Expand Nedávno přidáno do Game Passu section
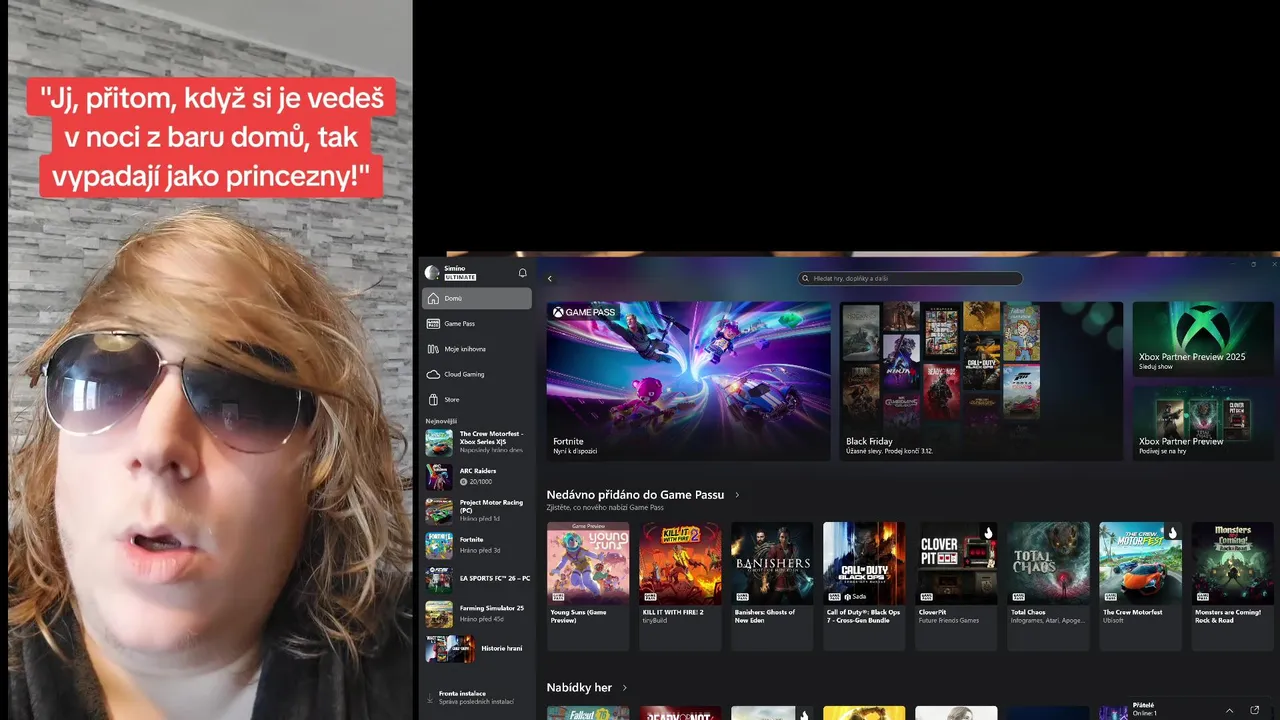 click(x=737, y=495)
